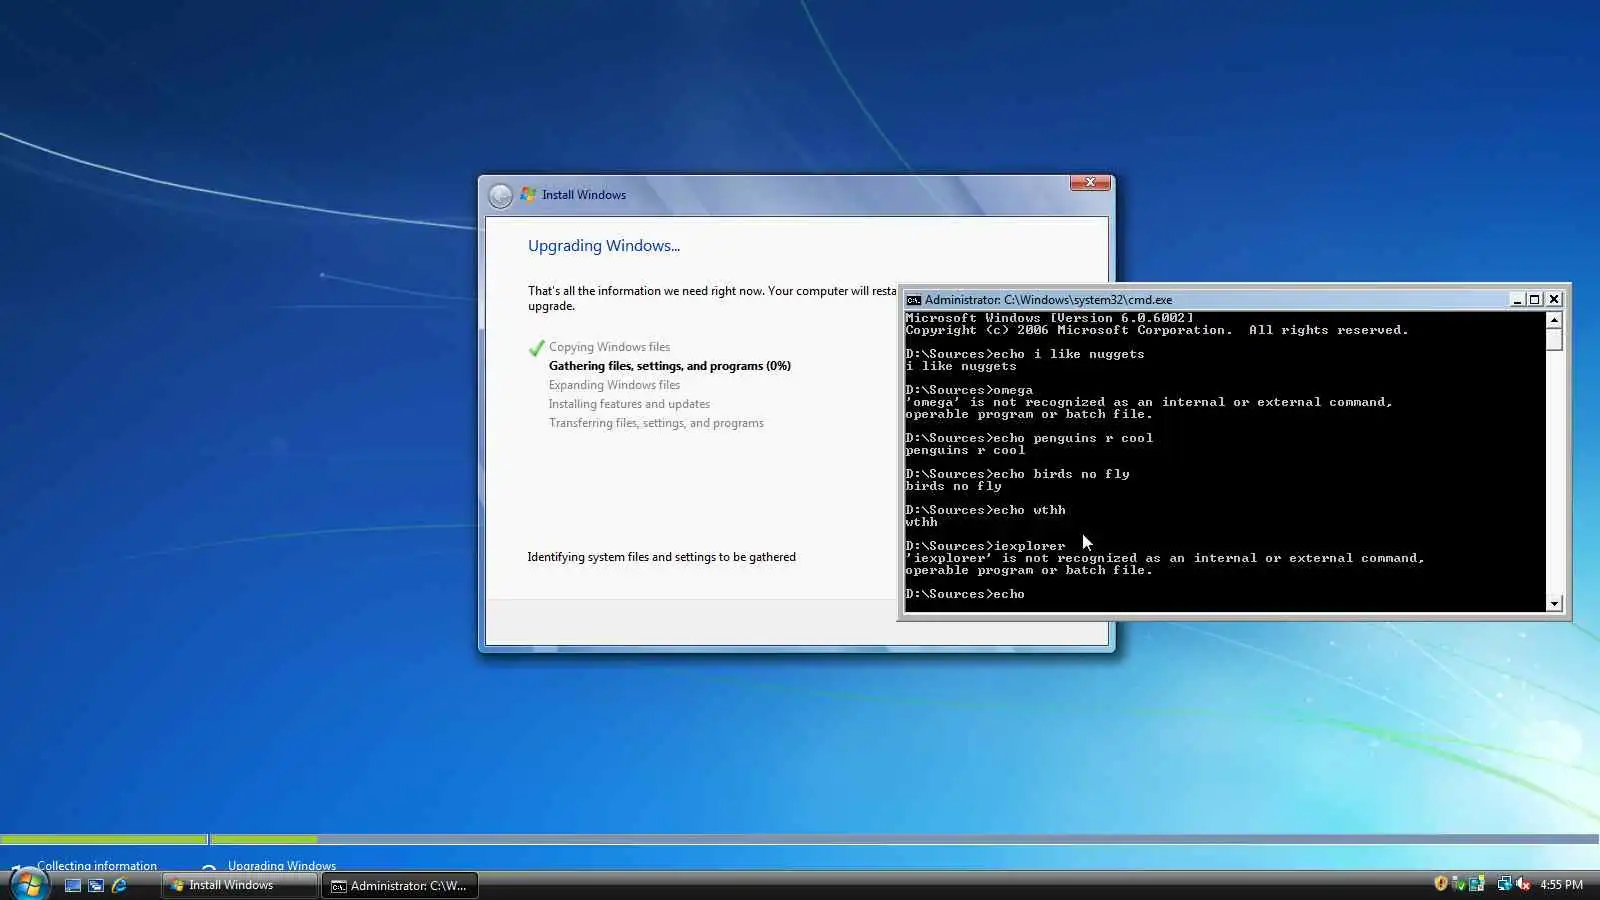Click 'Identifying system files and settings' status text

click(x=662, y=557)
